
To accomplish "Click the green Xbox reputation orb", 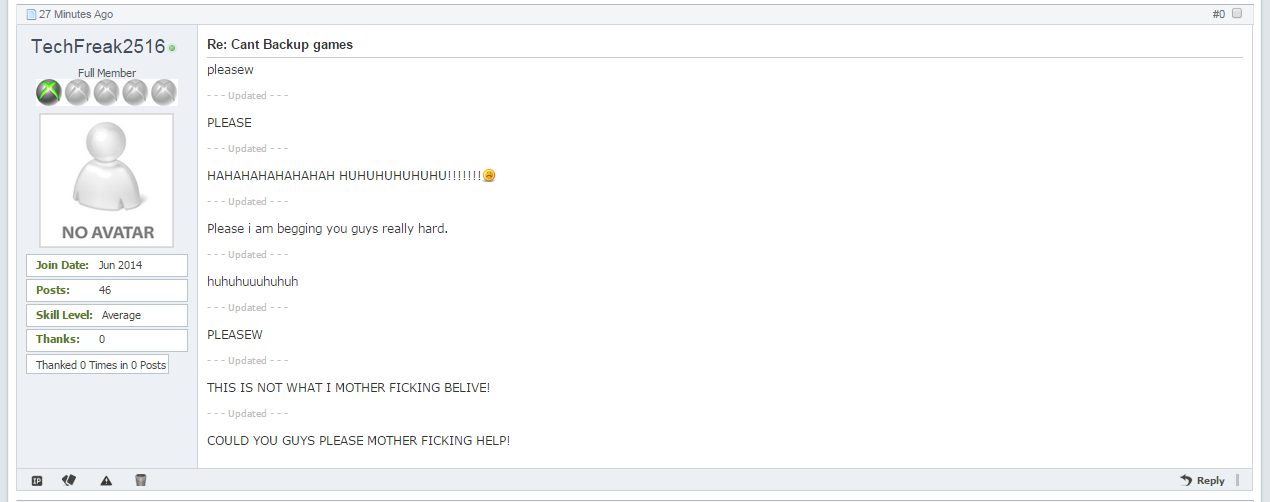I will tap(49, 93).
